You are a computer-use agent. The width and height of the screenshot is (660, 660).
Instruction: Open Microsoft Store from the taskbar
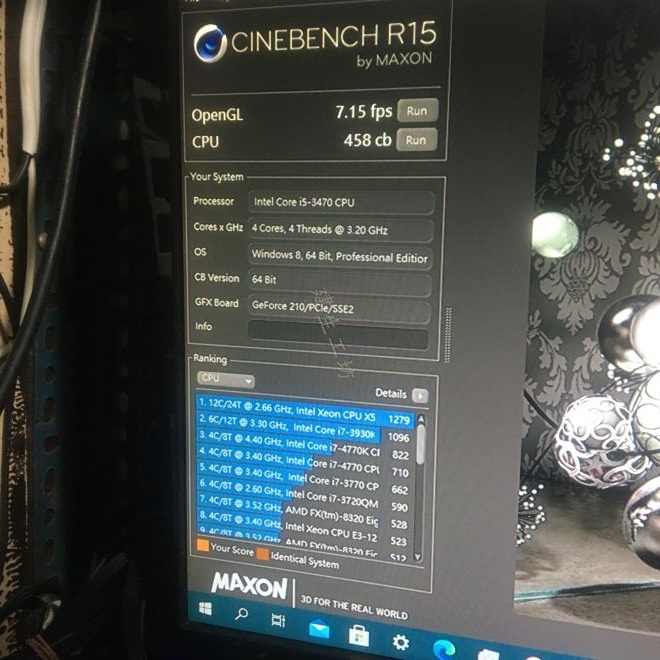click(x=359, y=636)
